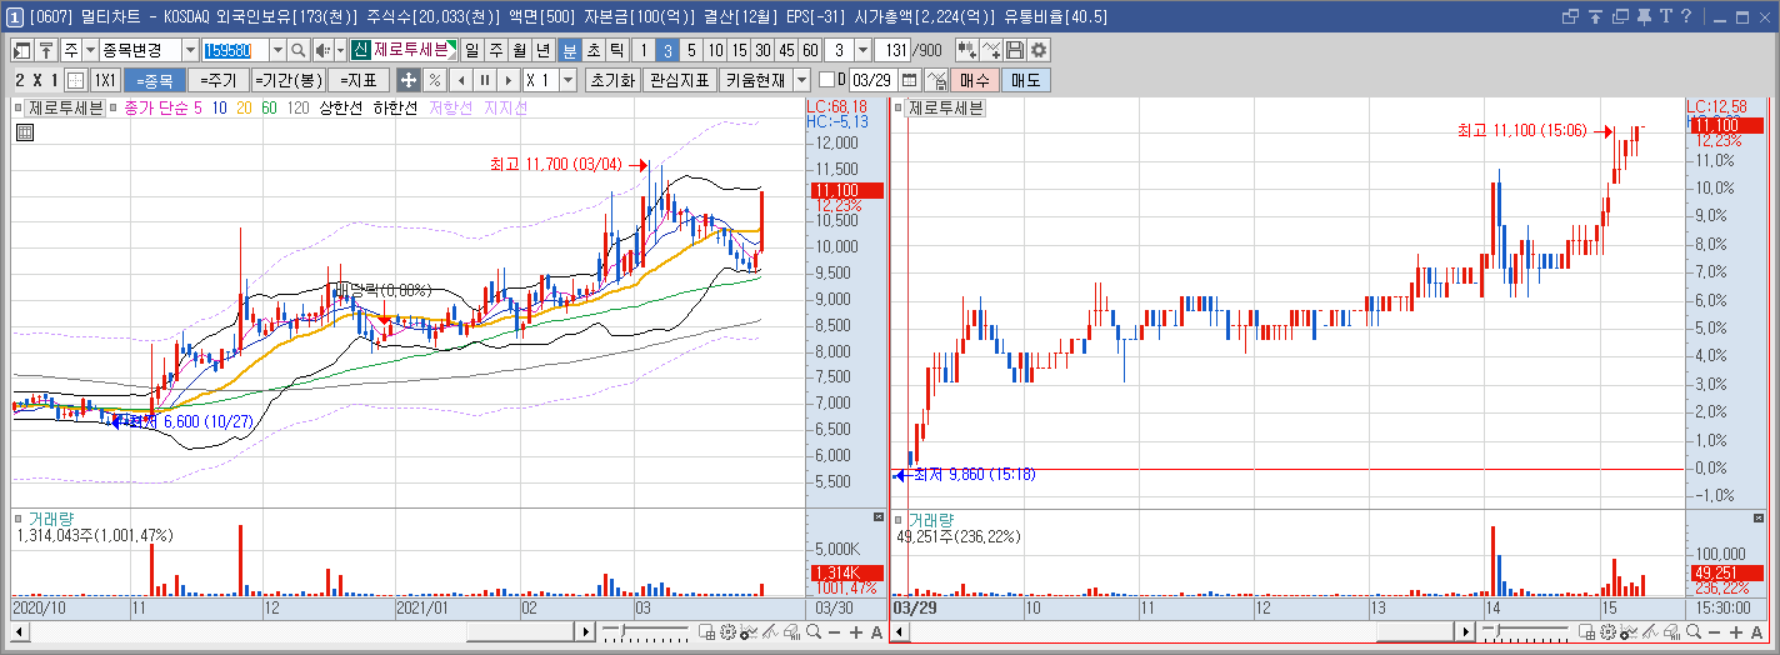Click the step forward playback arrow

pos(509,80)
